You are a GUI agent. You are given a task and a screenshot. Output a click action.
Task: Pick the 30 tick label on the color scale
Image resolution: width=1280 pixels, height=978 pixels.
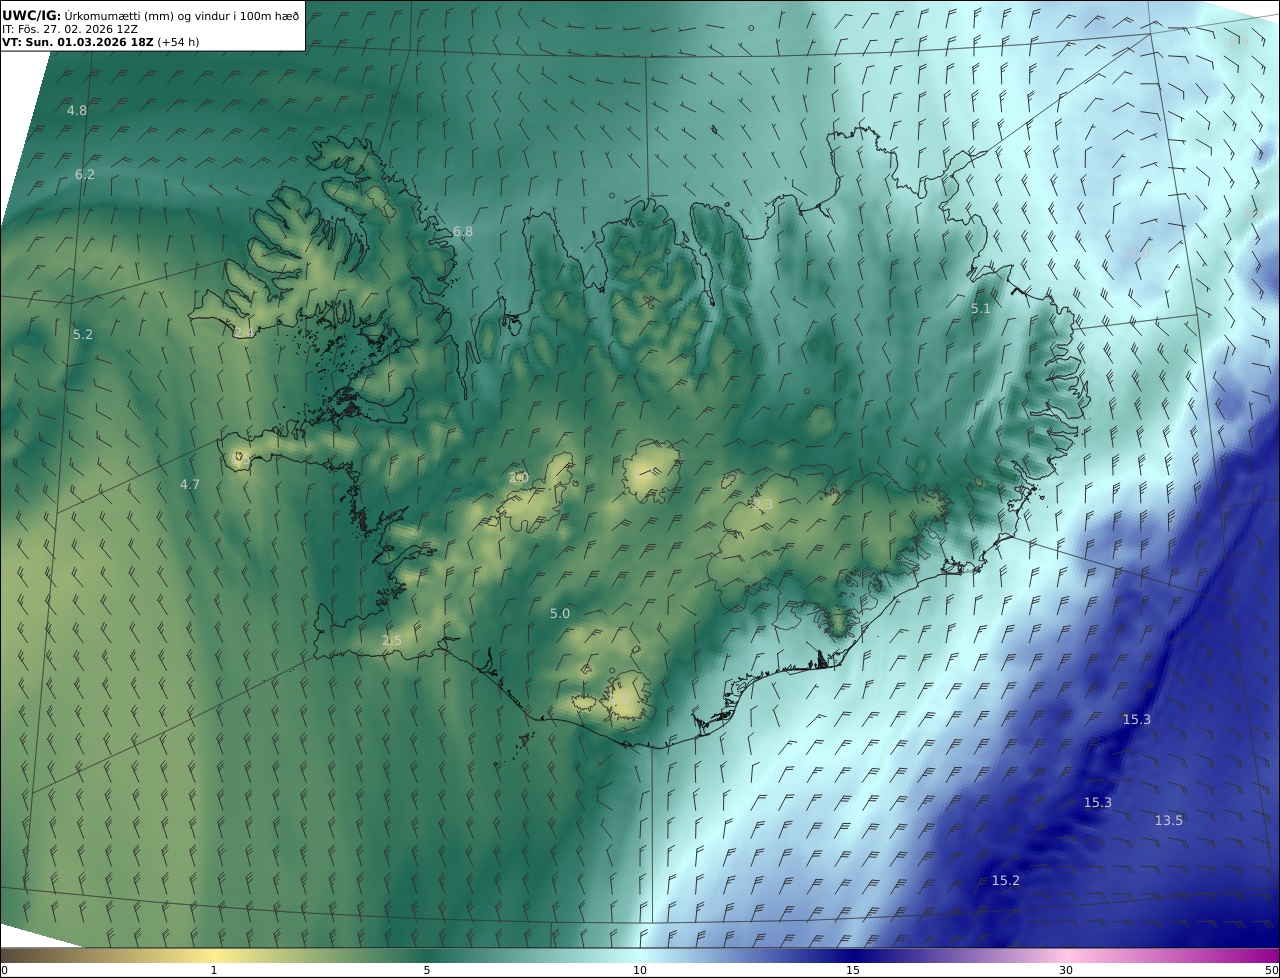[x=1066, y=970]
